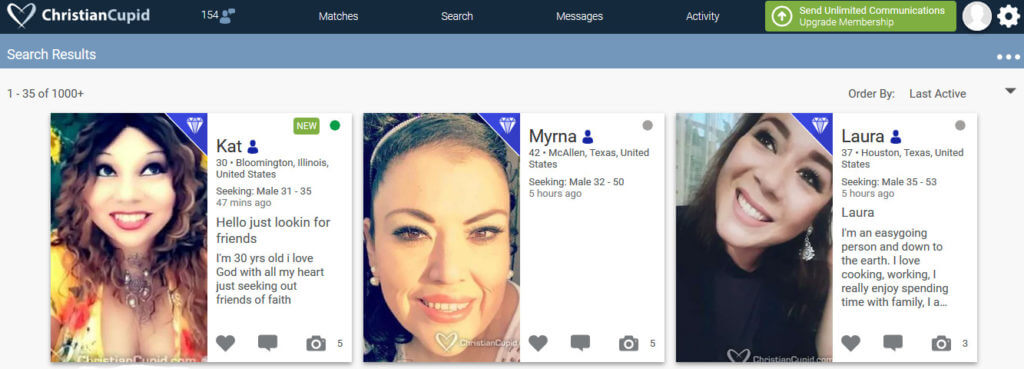The height and width of the screenshot is (369, 1024).
Task: Open the Messages menu item
Action: point(579,16)
